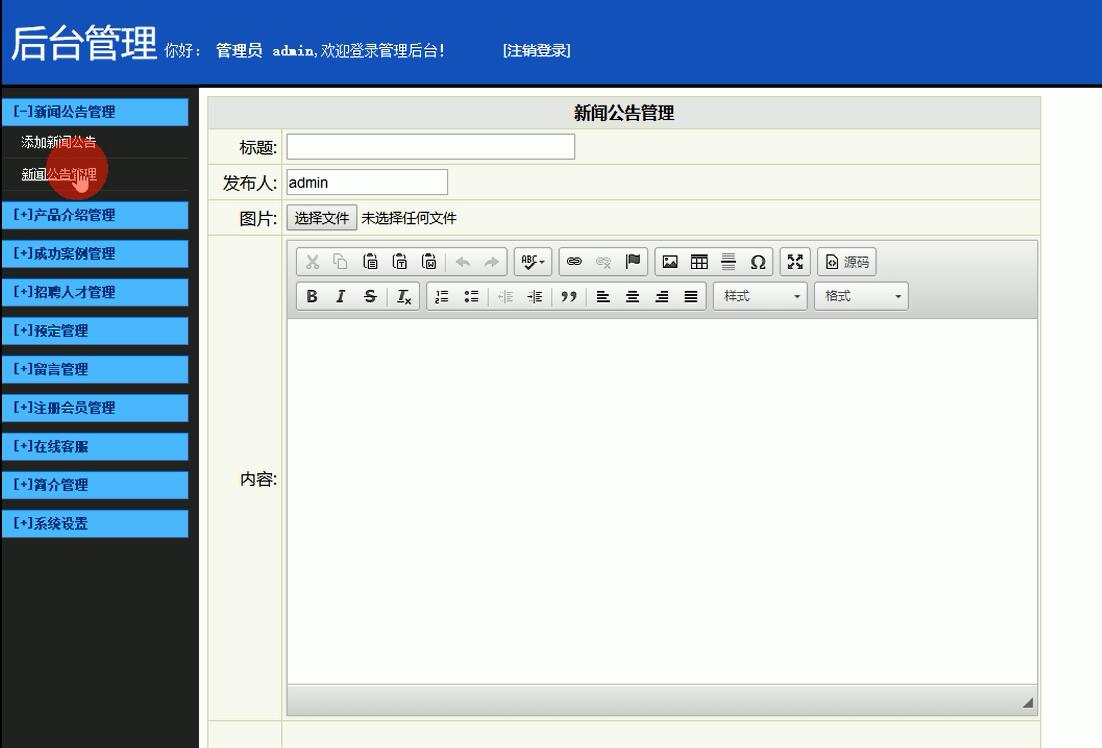Toggle block quote formatting
The image size is (1102, 748).
(x=569, y=297)
